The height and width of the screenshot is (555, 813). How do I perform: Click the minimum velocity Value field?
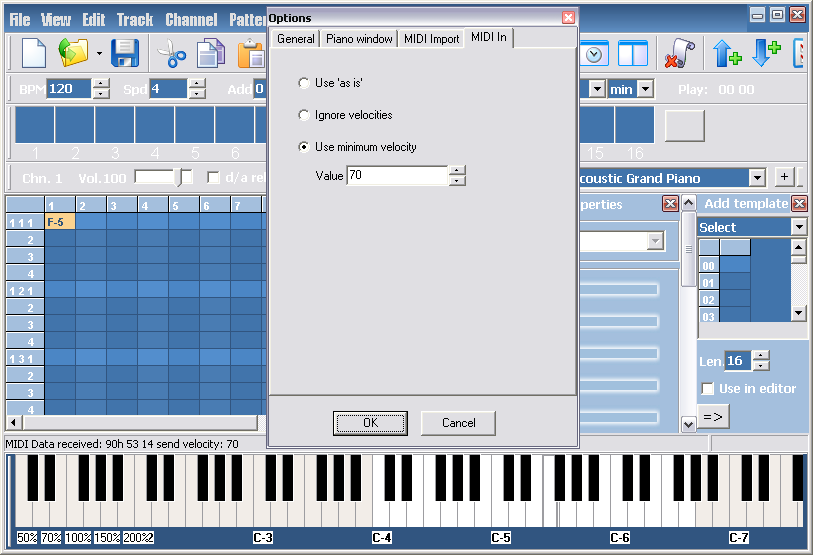396,176
